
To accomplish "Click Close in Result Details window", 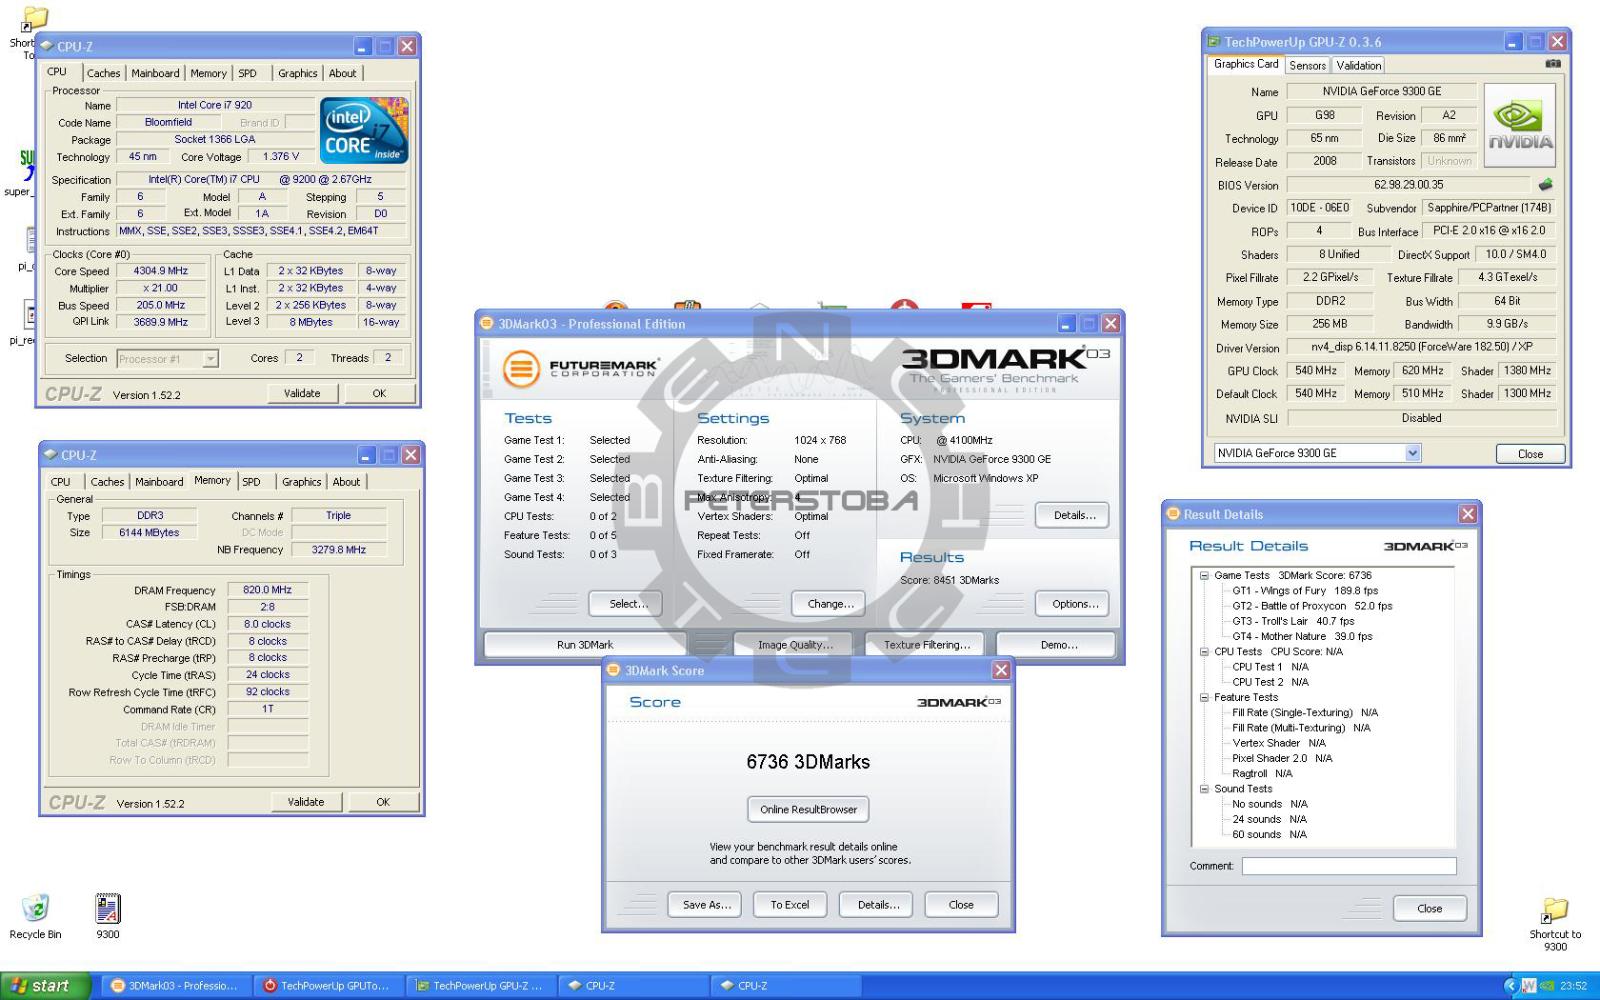I will pyautogui.click(x=1429, y=909).
